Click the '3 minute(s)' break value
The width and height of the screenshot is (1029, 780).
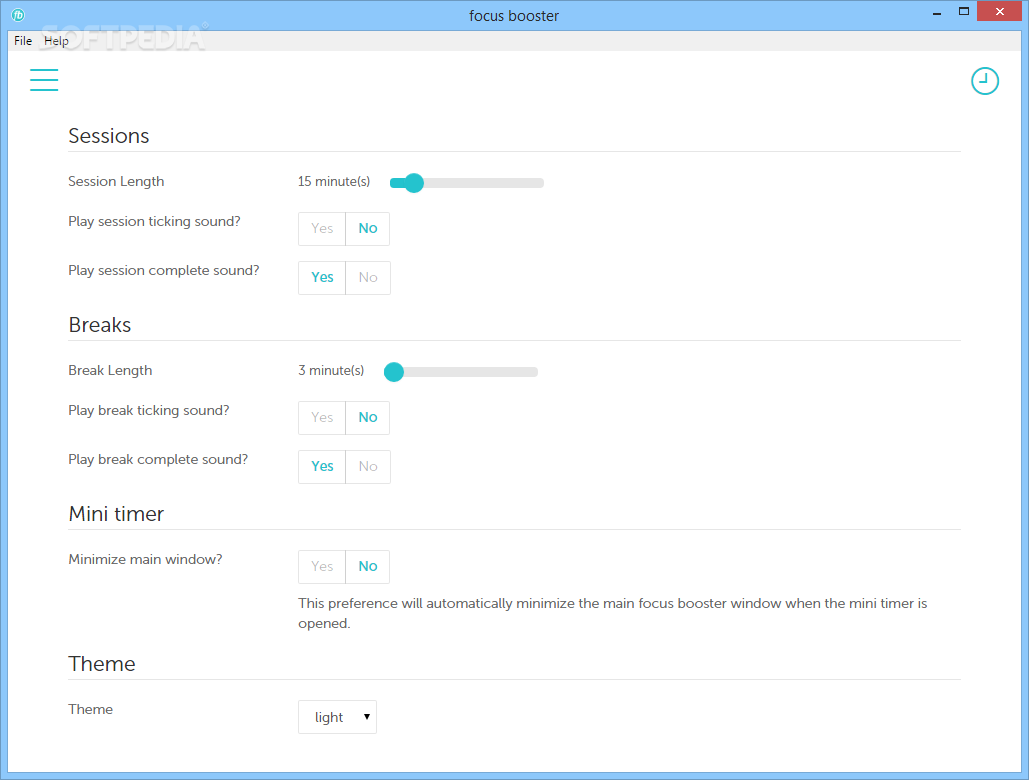[x=331, y=371]
